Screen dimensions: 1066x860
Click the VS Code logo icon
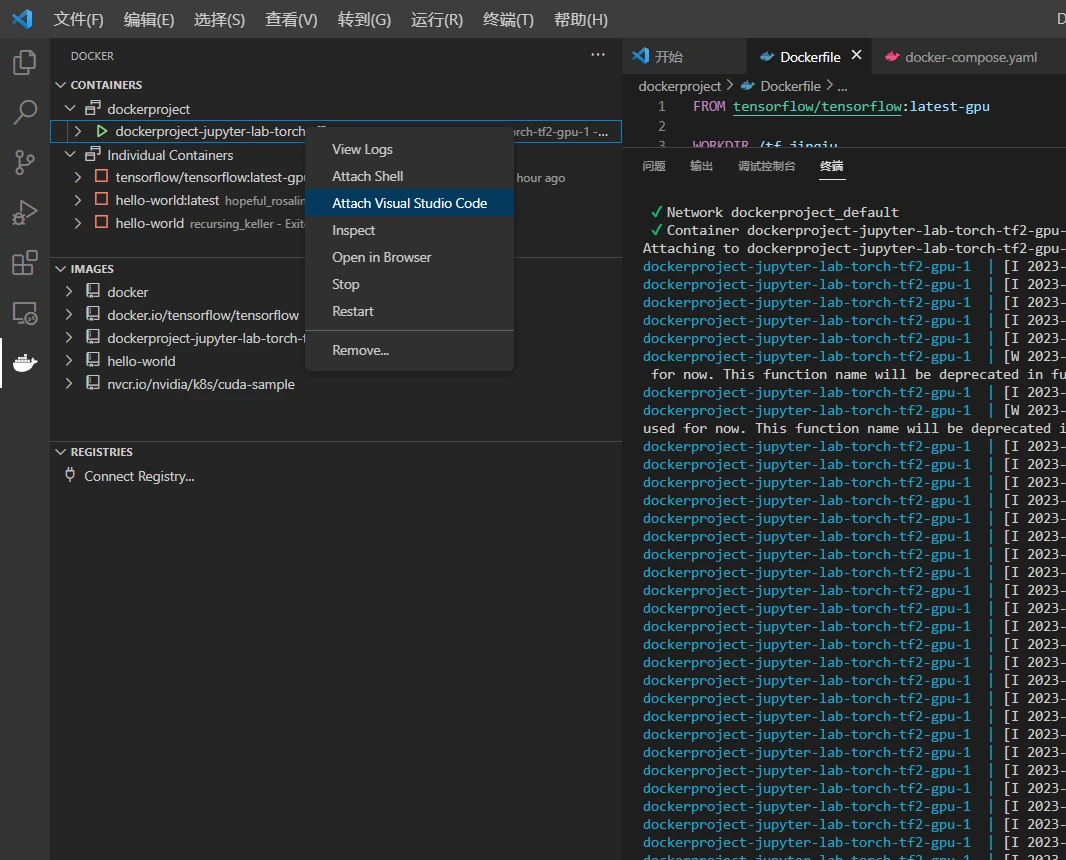[x=22, y=19]
